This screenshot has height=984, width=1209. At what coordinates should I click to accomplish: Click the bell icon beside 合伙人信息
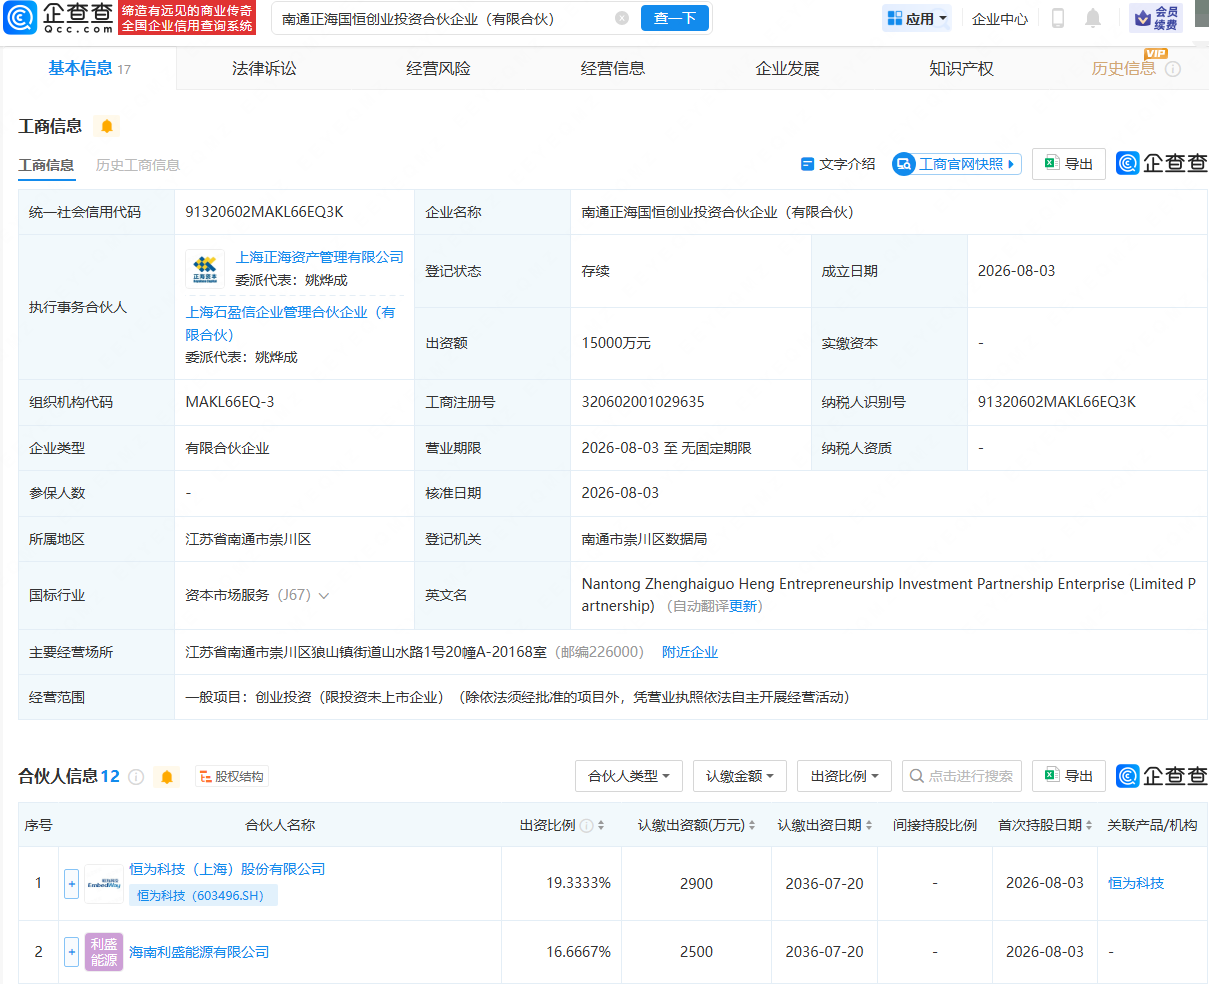coord(167,777)
